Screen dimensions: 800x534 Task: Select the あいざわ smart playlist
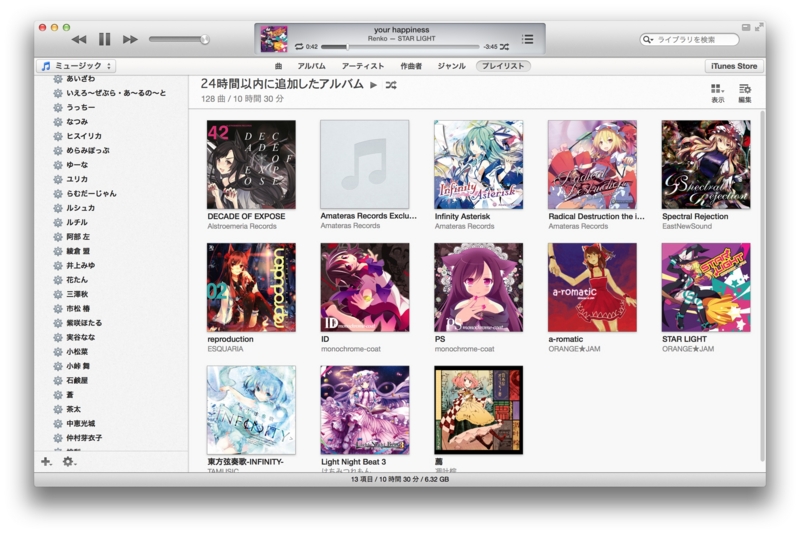click(x=111, y=79)
